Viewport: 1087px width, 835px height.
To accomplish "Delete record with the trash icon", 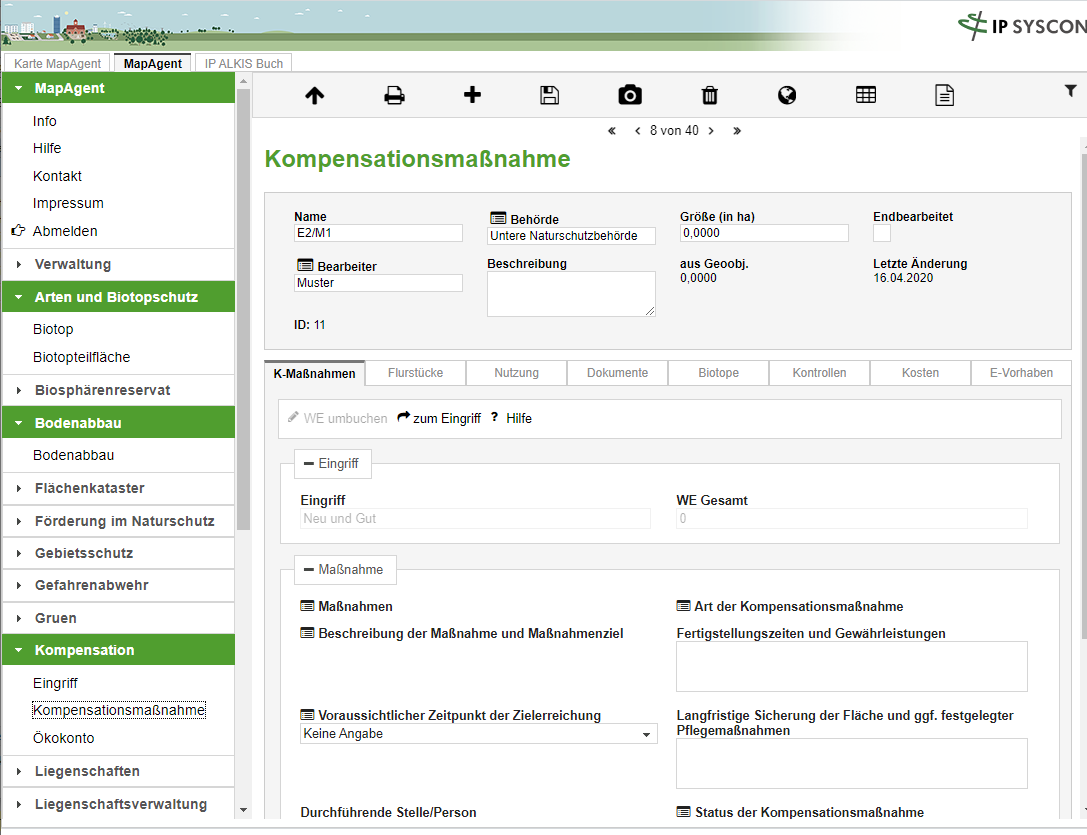I will tap(710, 96).
